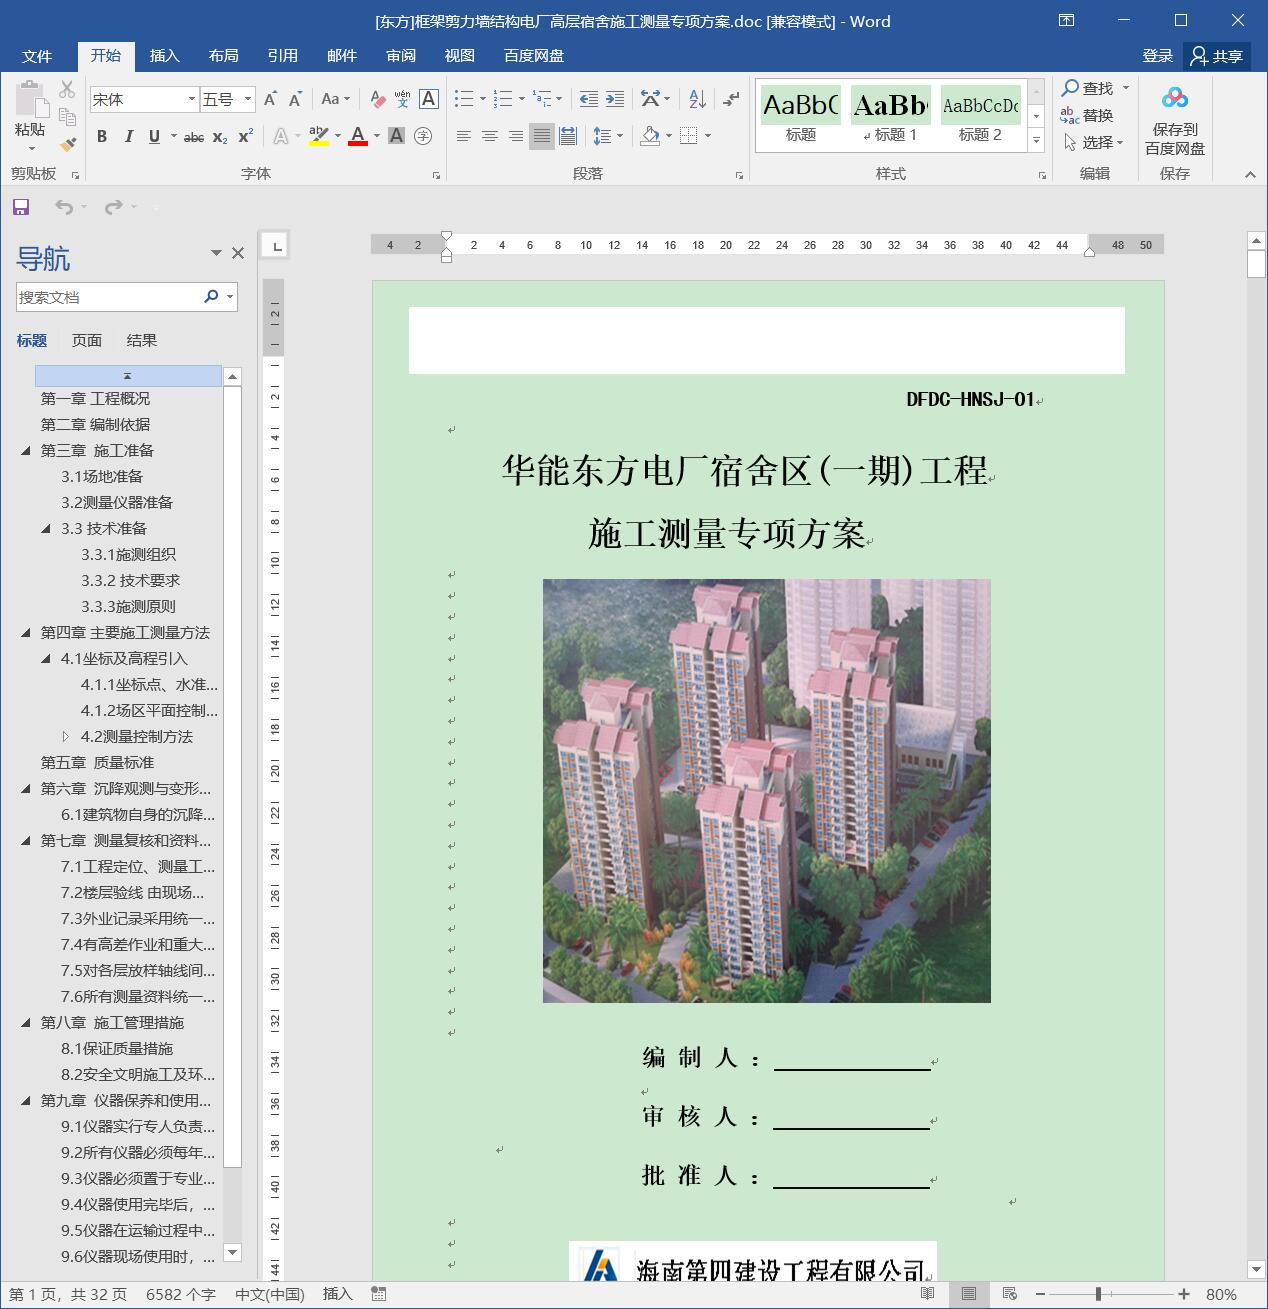Toggle subscript formatting

click(220, 136)
